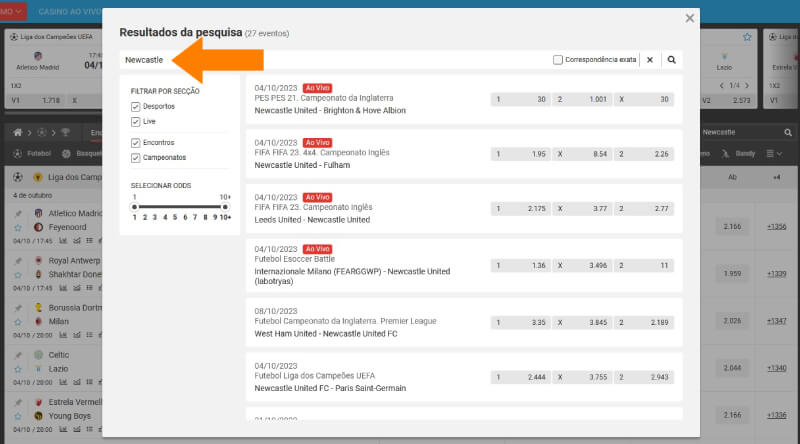
Task: Uncheck the Live filter
Action: pyautogui.click(x=135, y=121)
